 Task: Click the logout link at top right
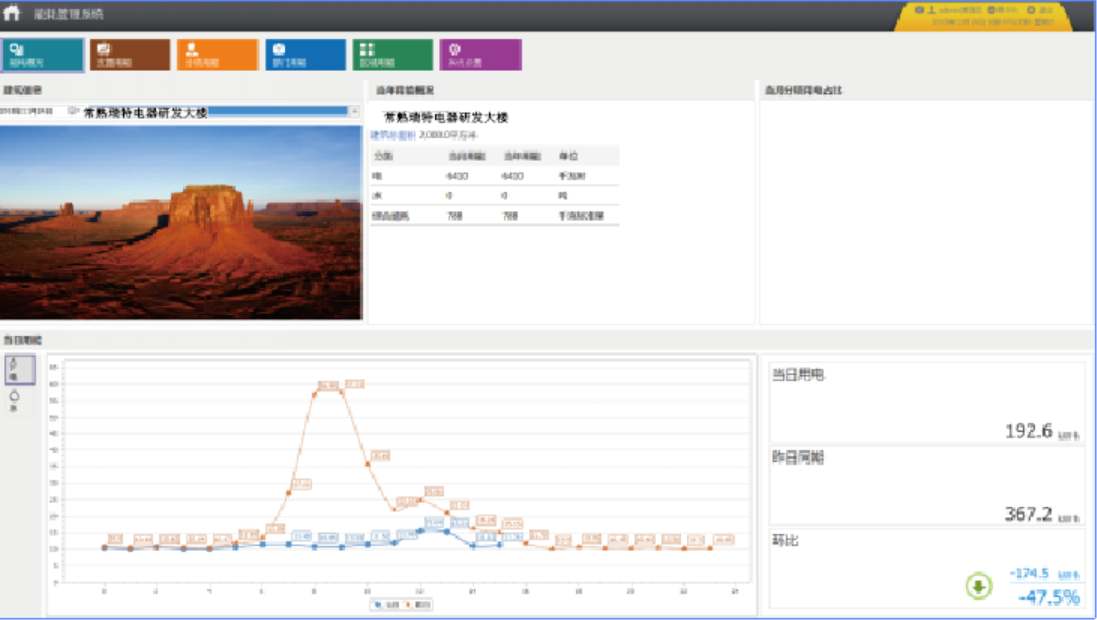1043,10
